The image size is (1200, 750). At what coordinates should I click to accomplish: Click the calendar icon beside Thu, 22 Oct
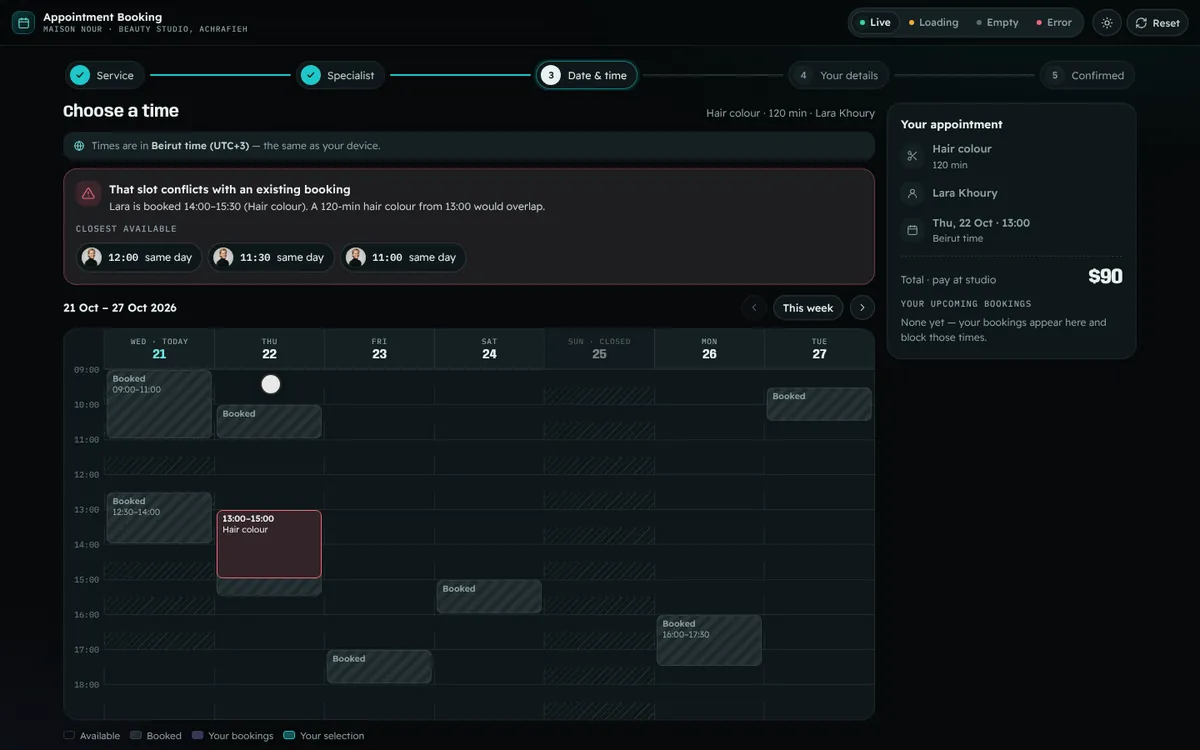pyautogui.click(x=912, y=230)
